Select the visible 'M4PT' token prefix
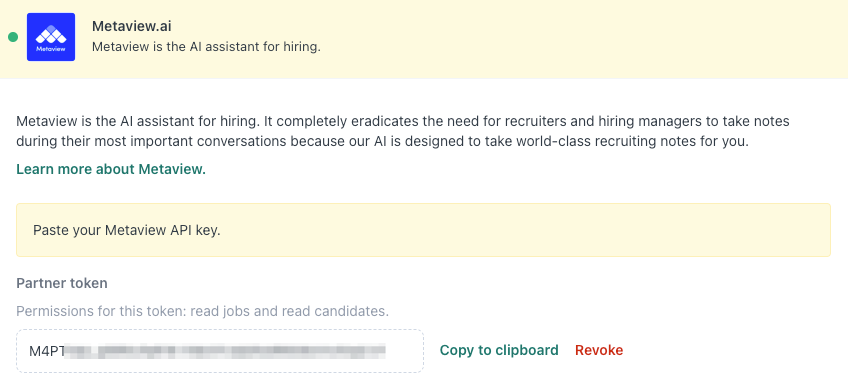This screenshot has width=848, height=382. pos(47,351)
